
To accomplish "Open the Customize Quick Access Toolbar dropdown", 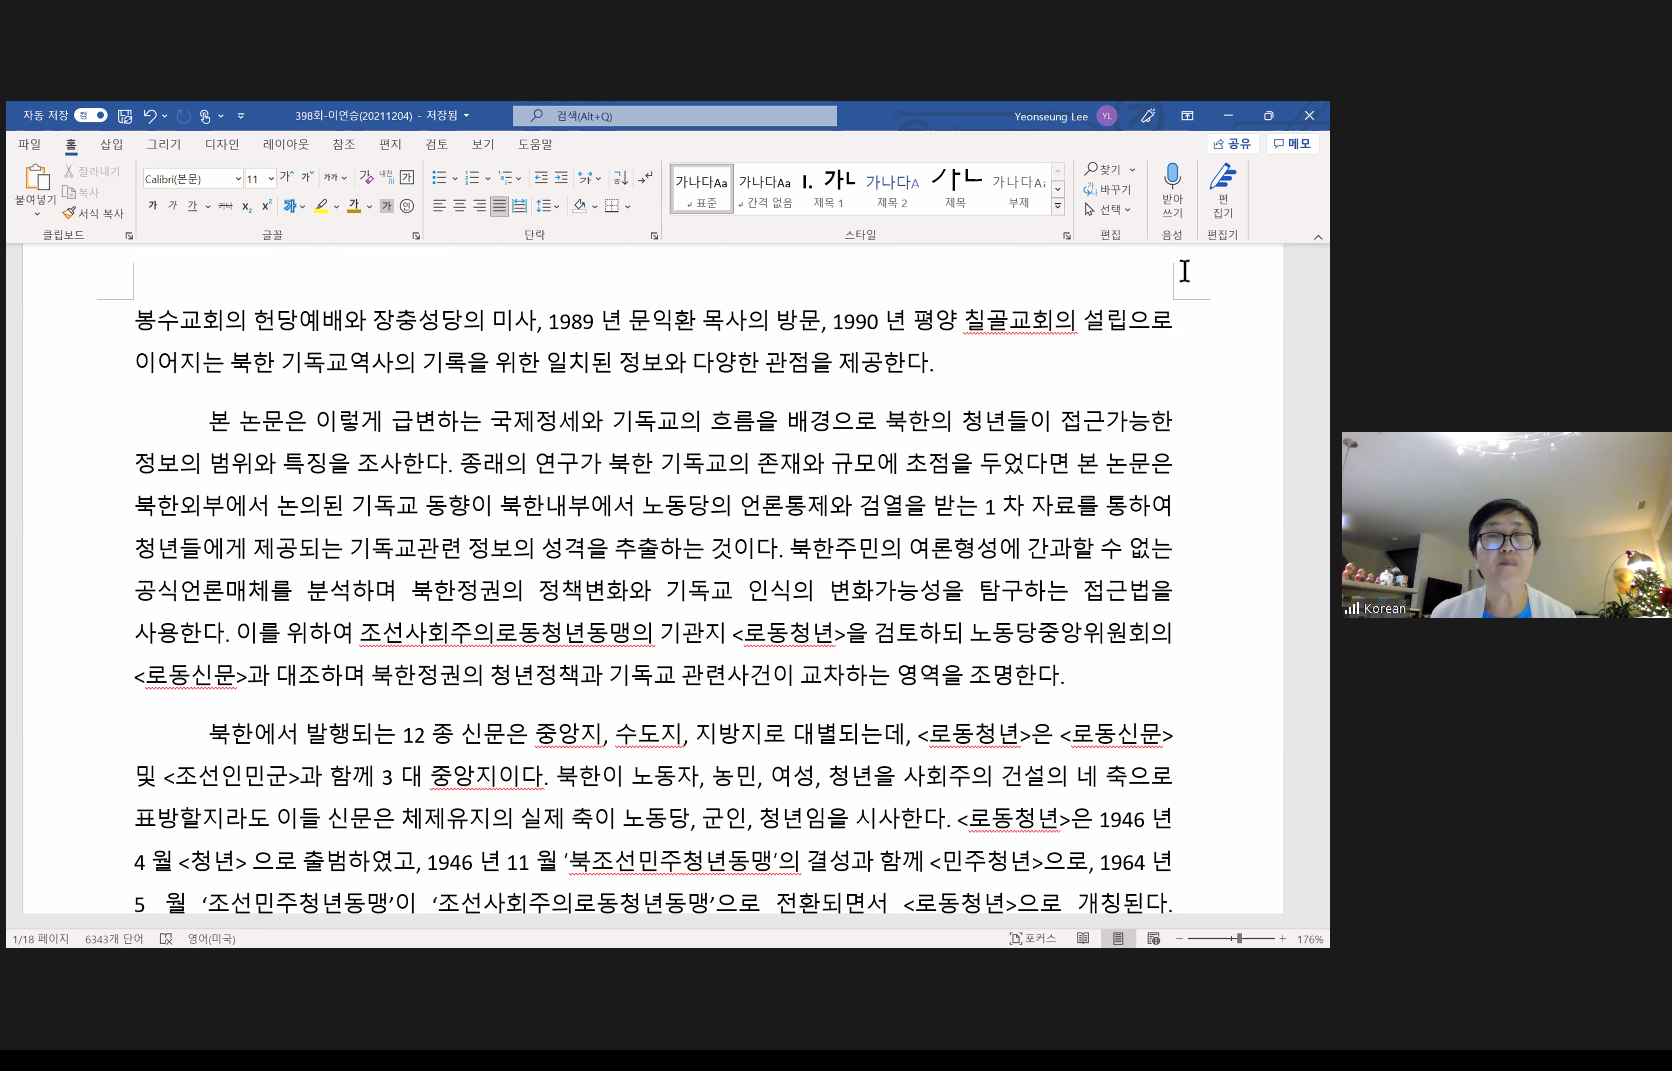I will [x=241, y=116].
